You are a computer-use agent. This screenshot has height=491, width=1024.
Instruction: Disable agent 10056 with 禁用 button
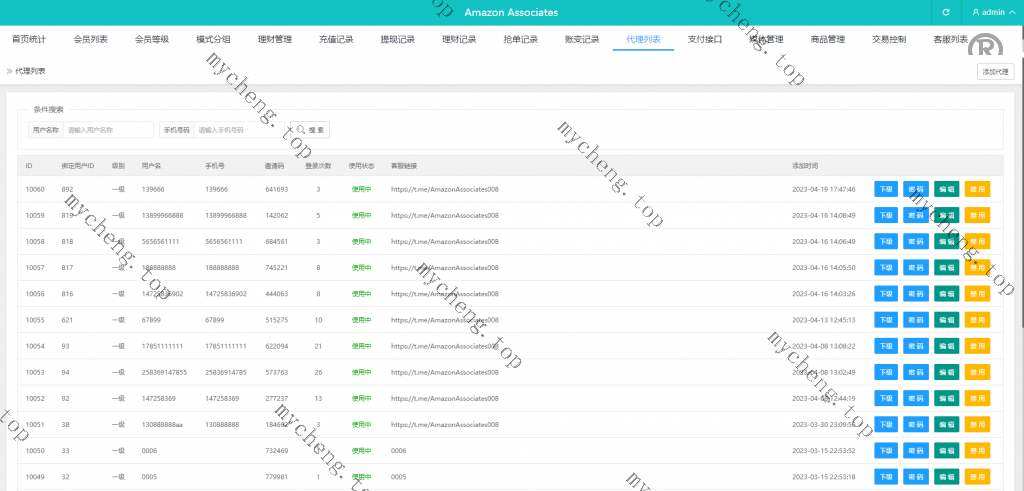(x=977, y=294)
